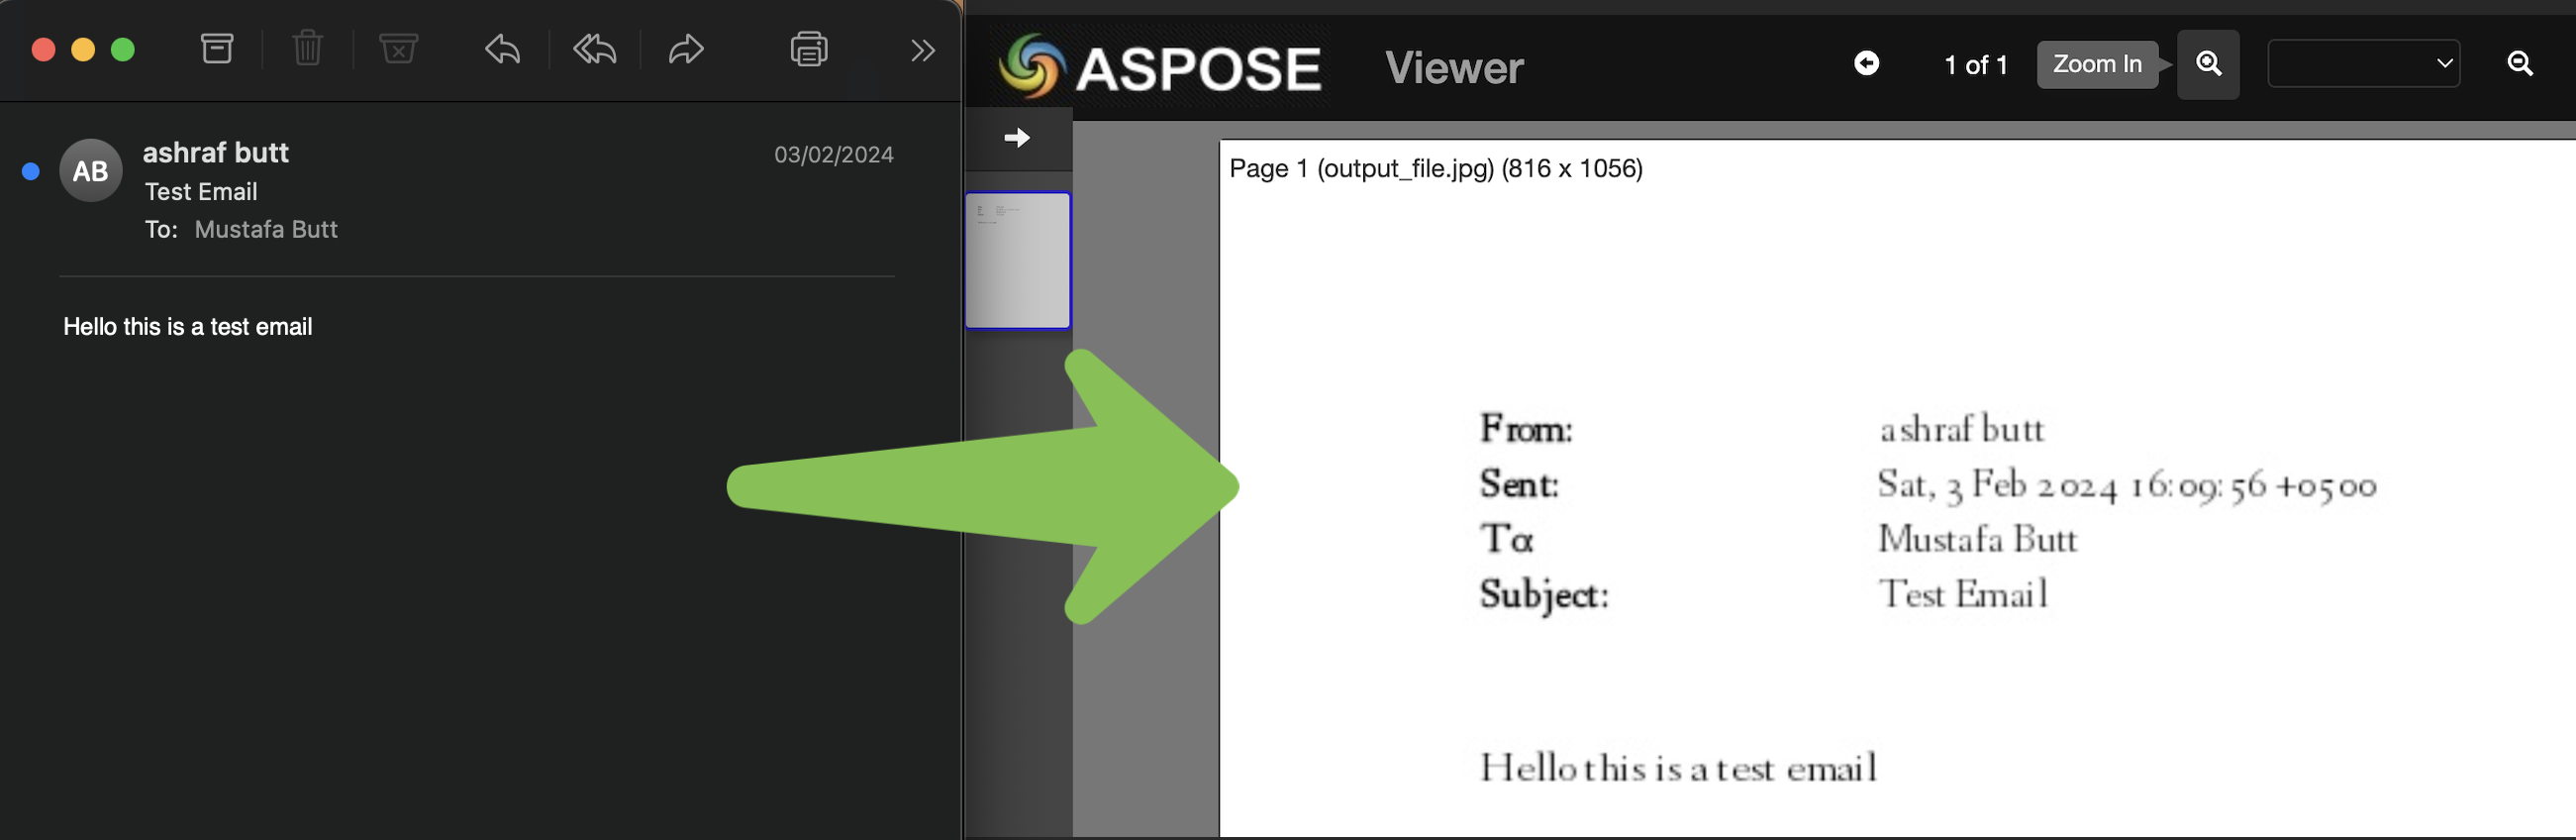Collapse the thumbnail sidebar with the arrow
This screenshot has width=2576, height=840.
tap(1017, 138)
